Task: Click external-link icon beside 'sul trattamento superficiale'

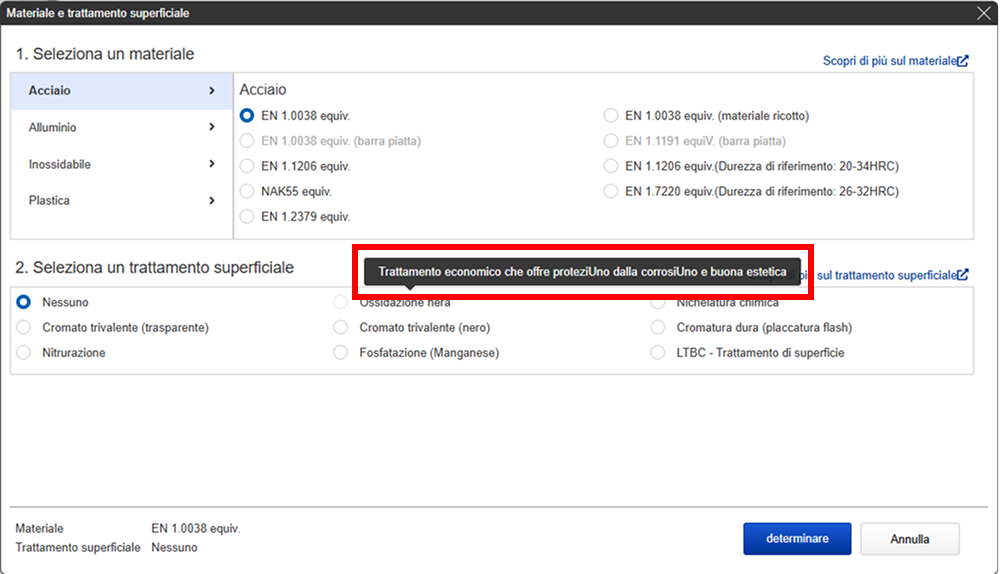Action: (963, 275)
